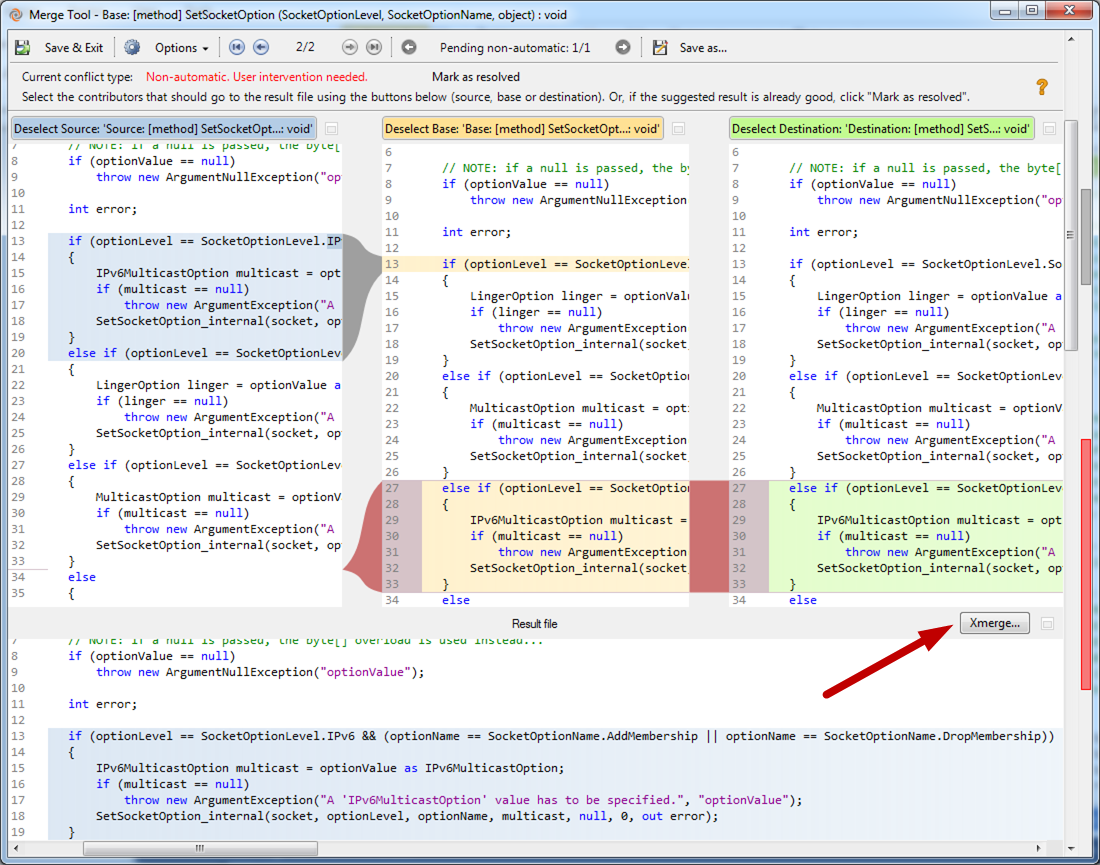Viewport: 1100px width, 865px height.
Task: Click source pane line 34 'else'
Action: coord(82,577)
